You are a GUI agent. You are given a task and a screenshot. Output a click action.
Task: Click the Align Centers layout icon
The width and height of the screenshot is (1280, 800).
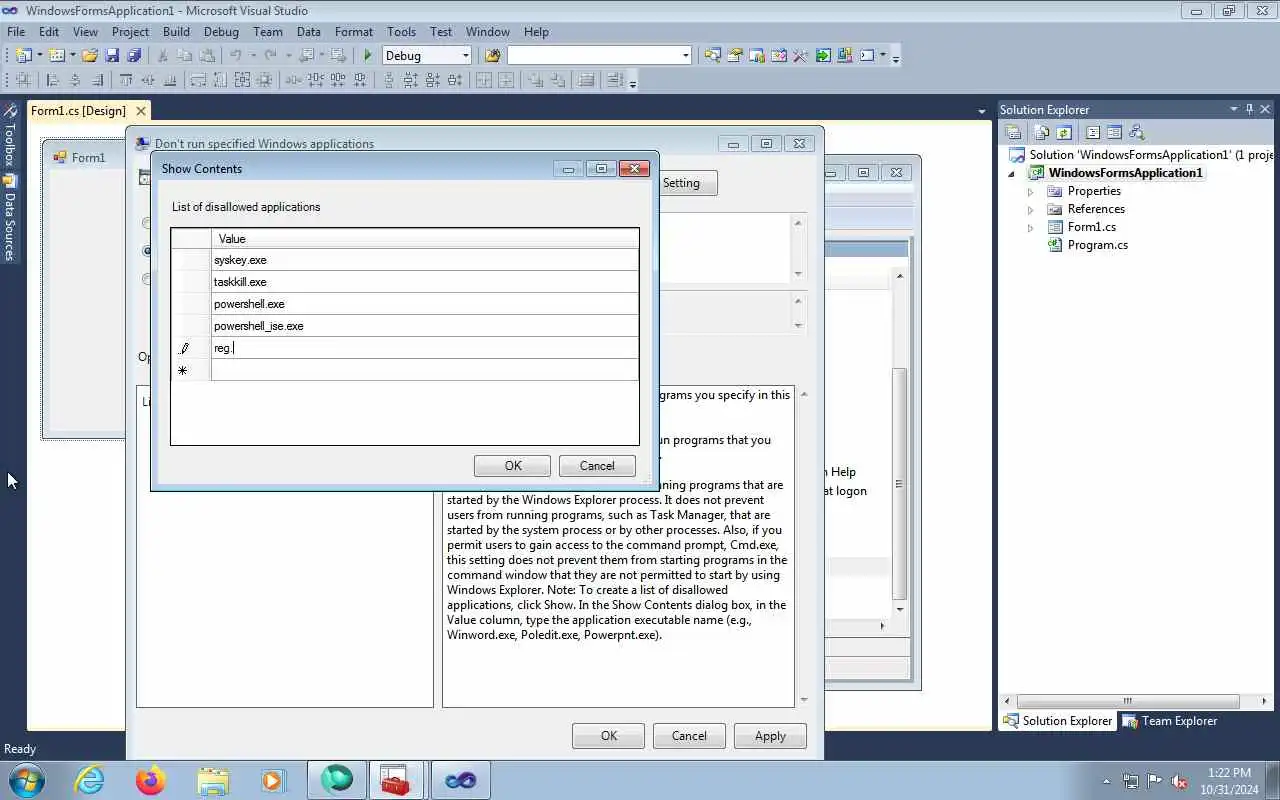(75, 80)
